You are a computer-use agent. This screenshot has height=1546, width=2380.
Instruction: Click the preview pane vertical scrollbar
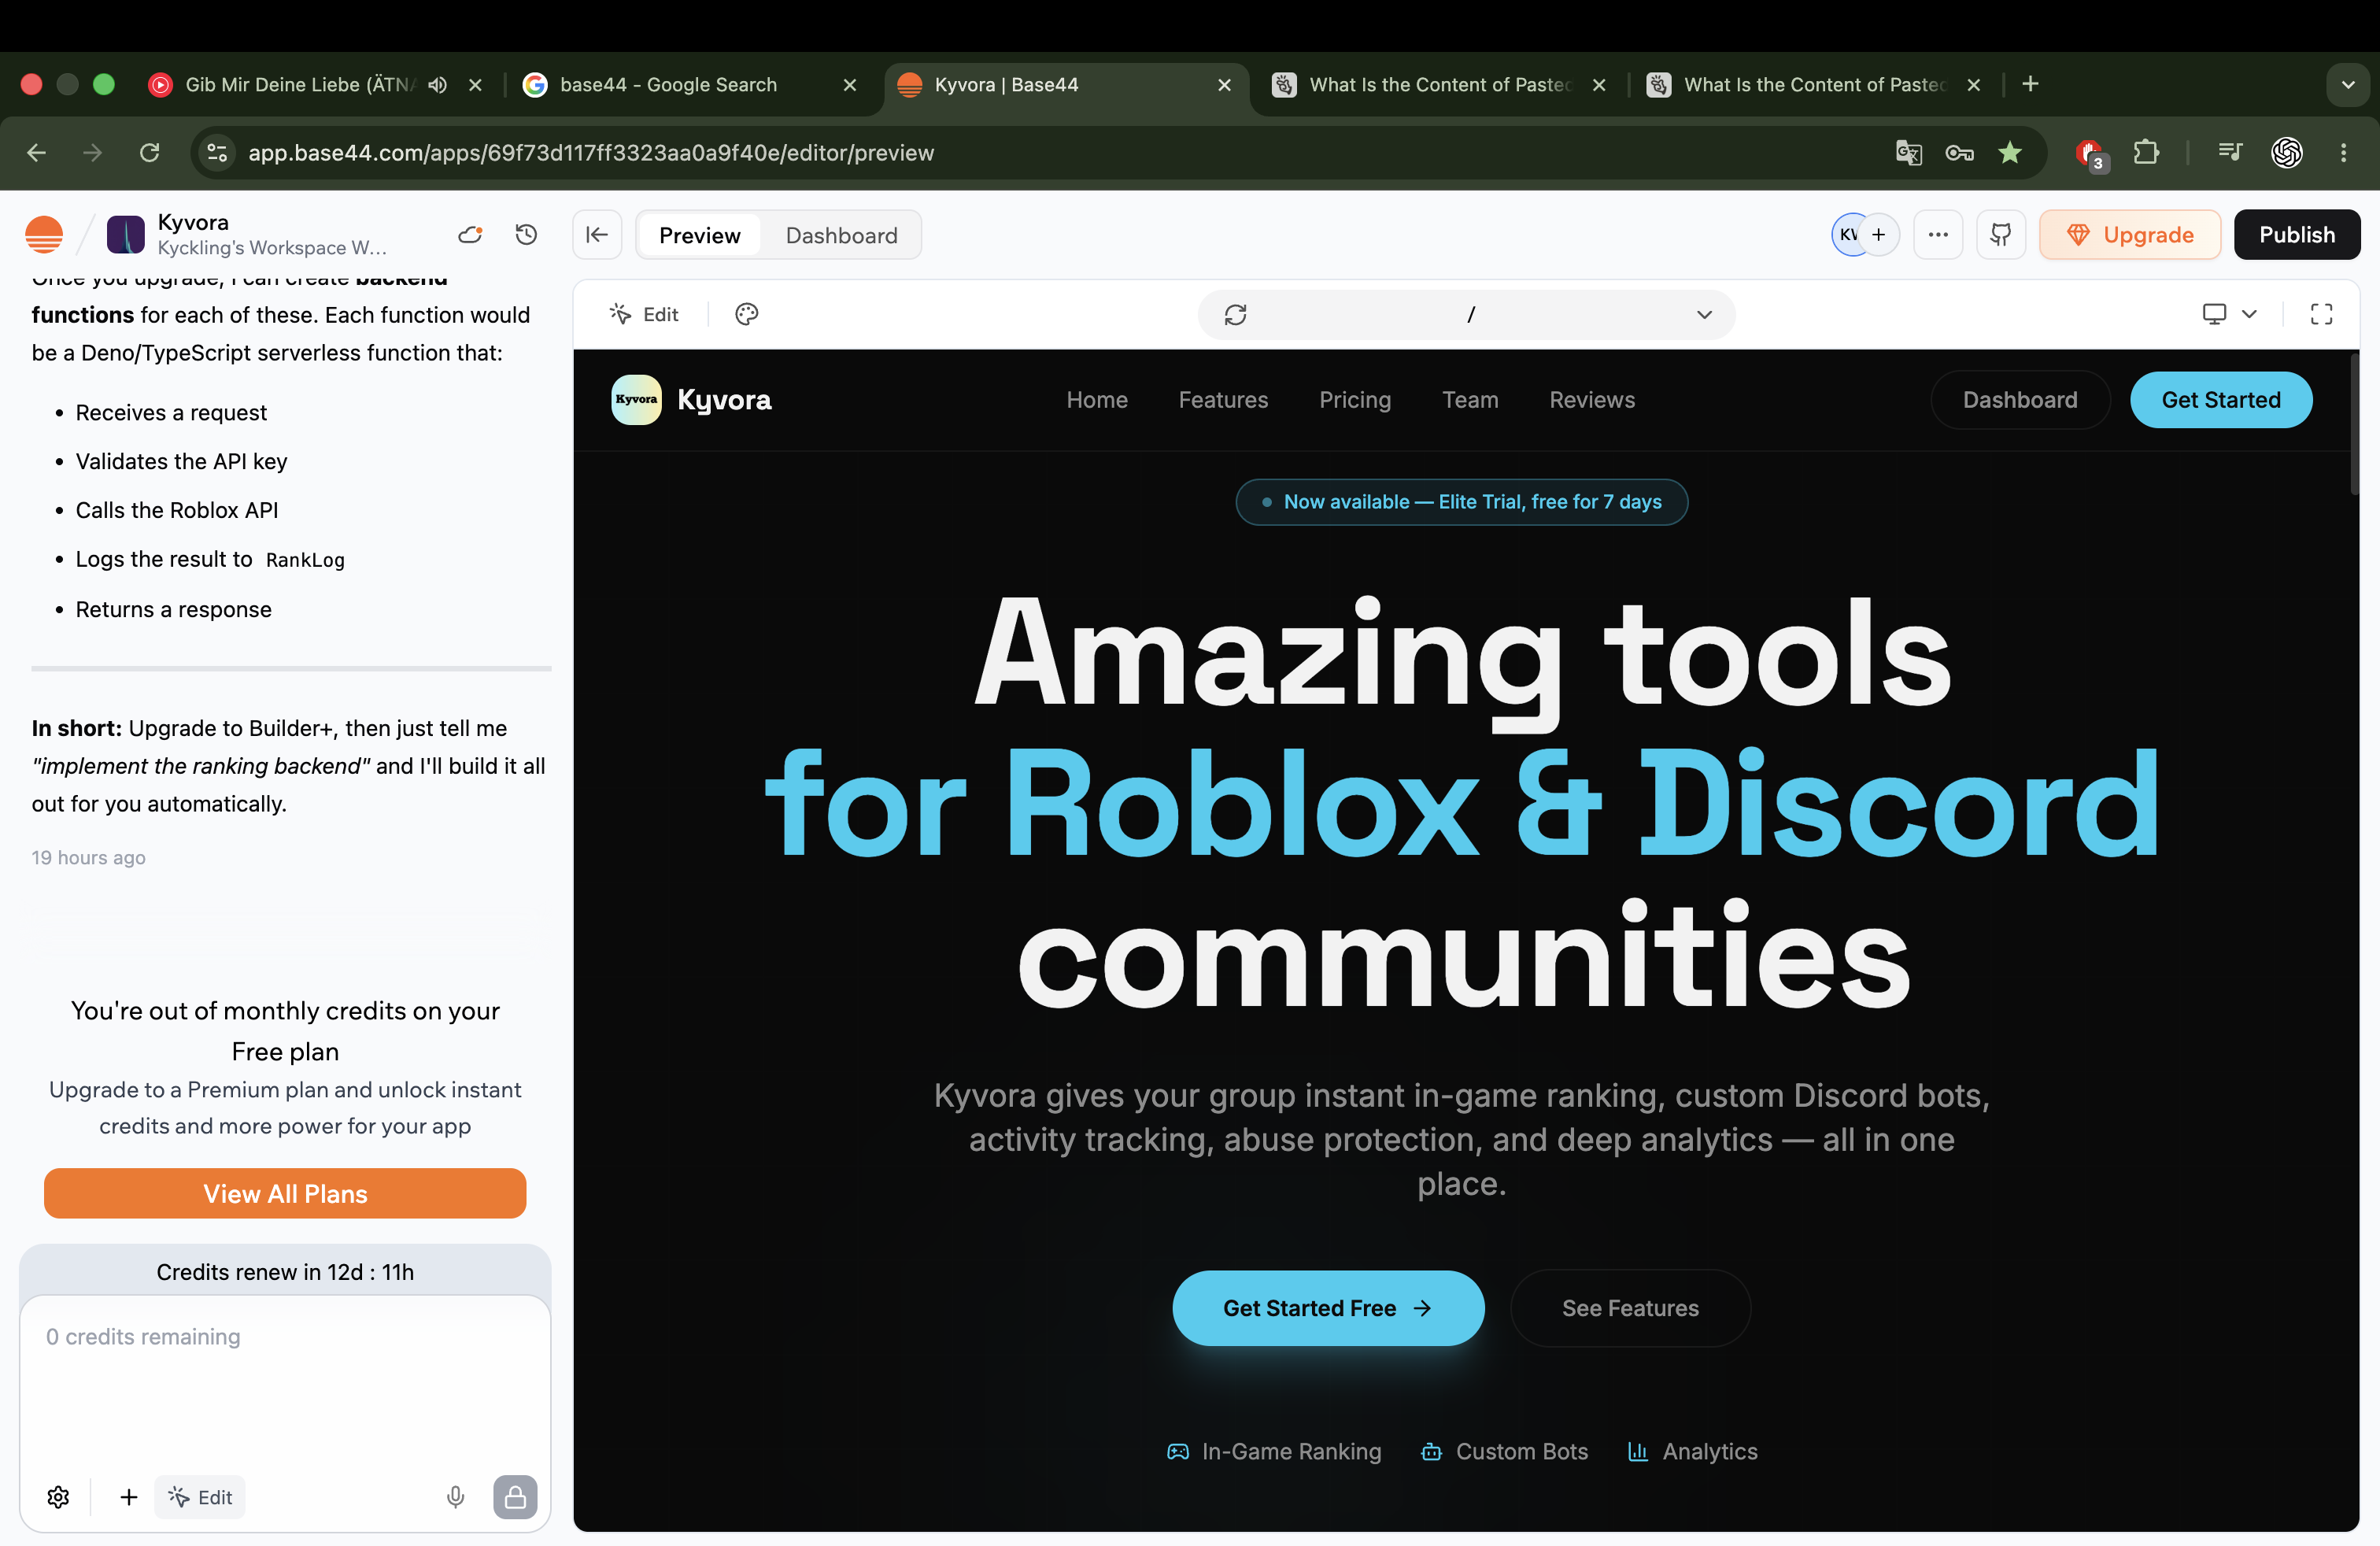coord(2354,424)
